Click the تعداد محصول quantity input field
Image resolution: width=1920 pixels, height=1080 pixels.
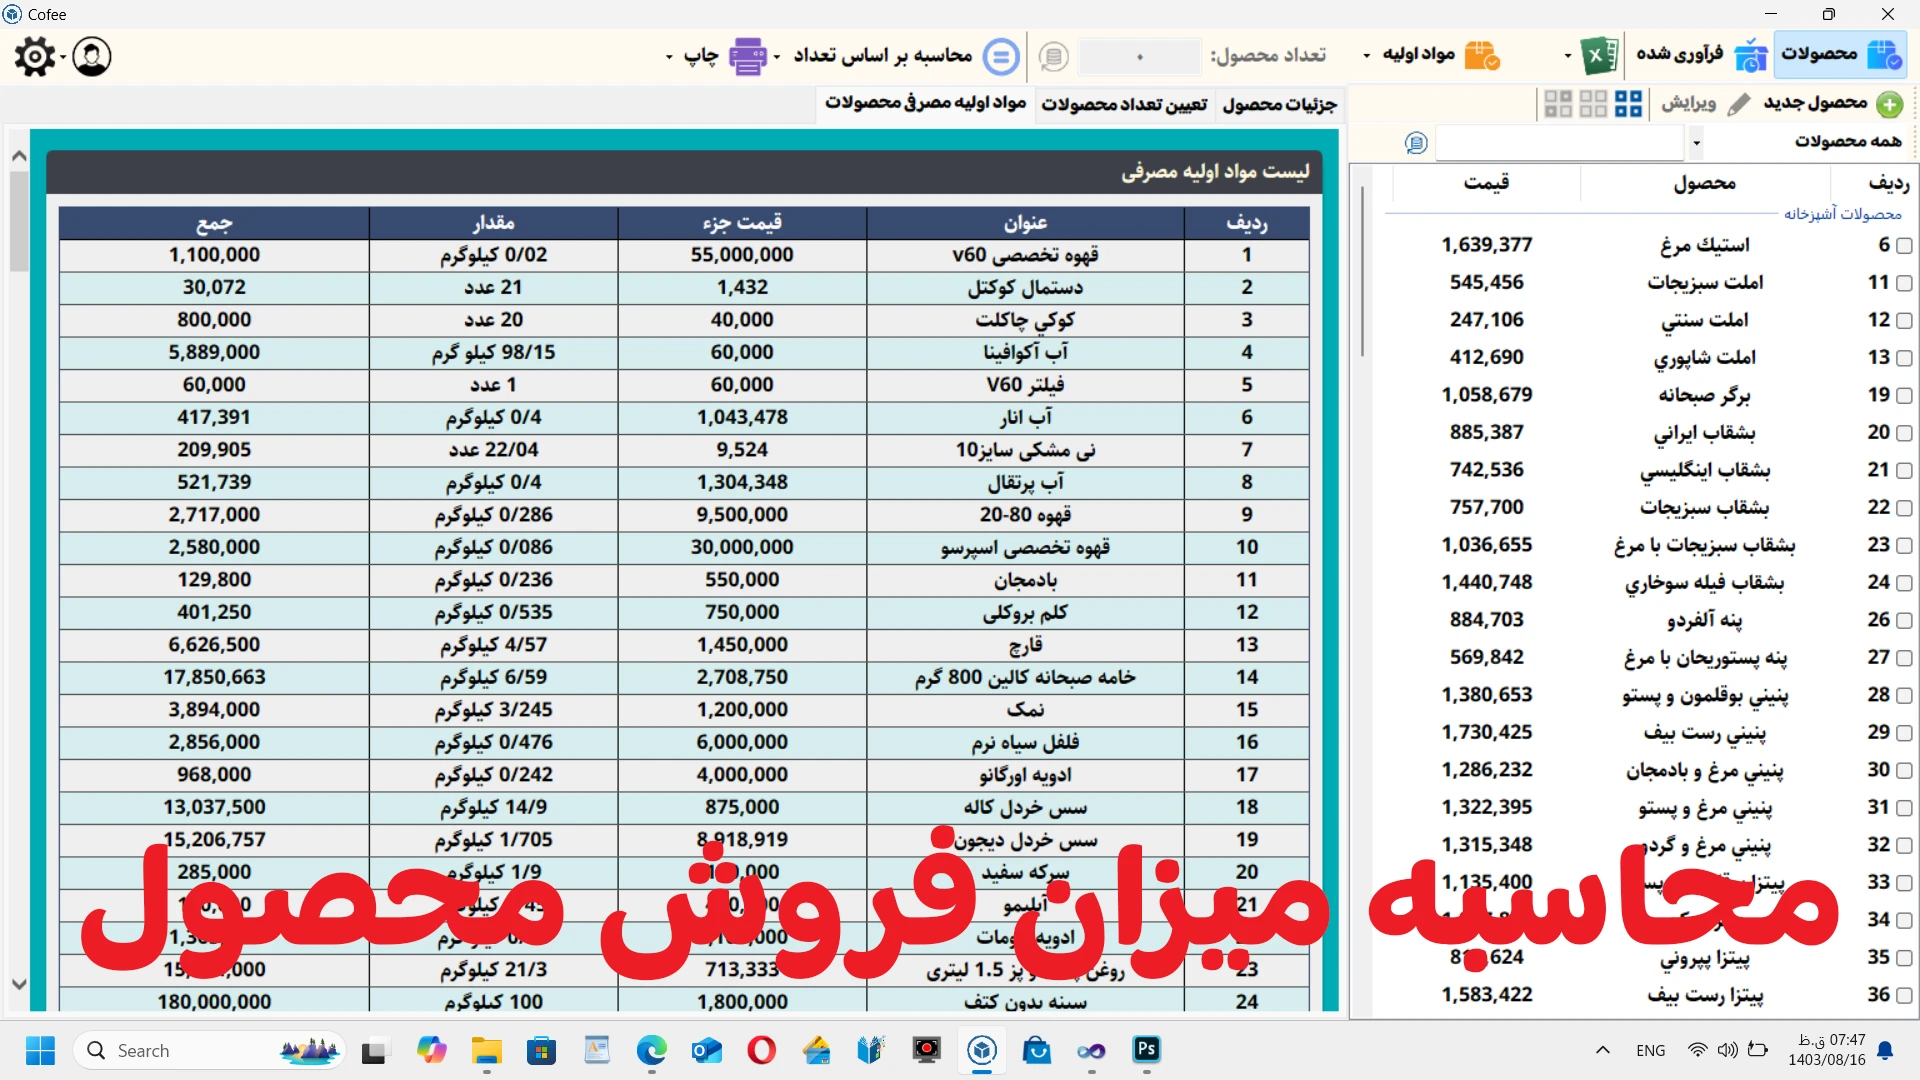[x=1140, y=56]
